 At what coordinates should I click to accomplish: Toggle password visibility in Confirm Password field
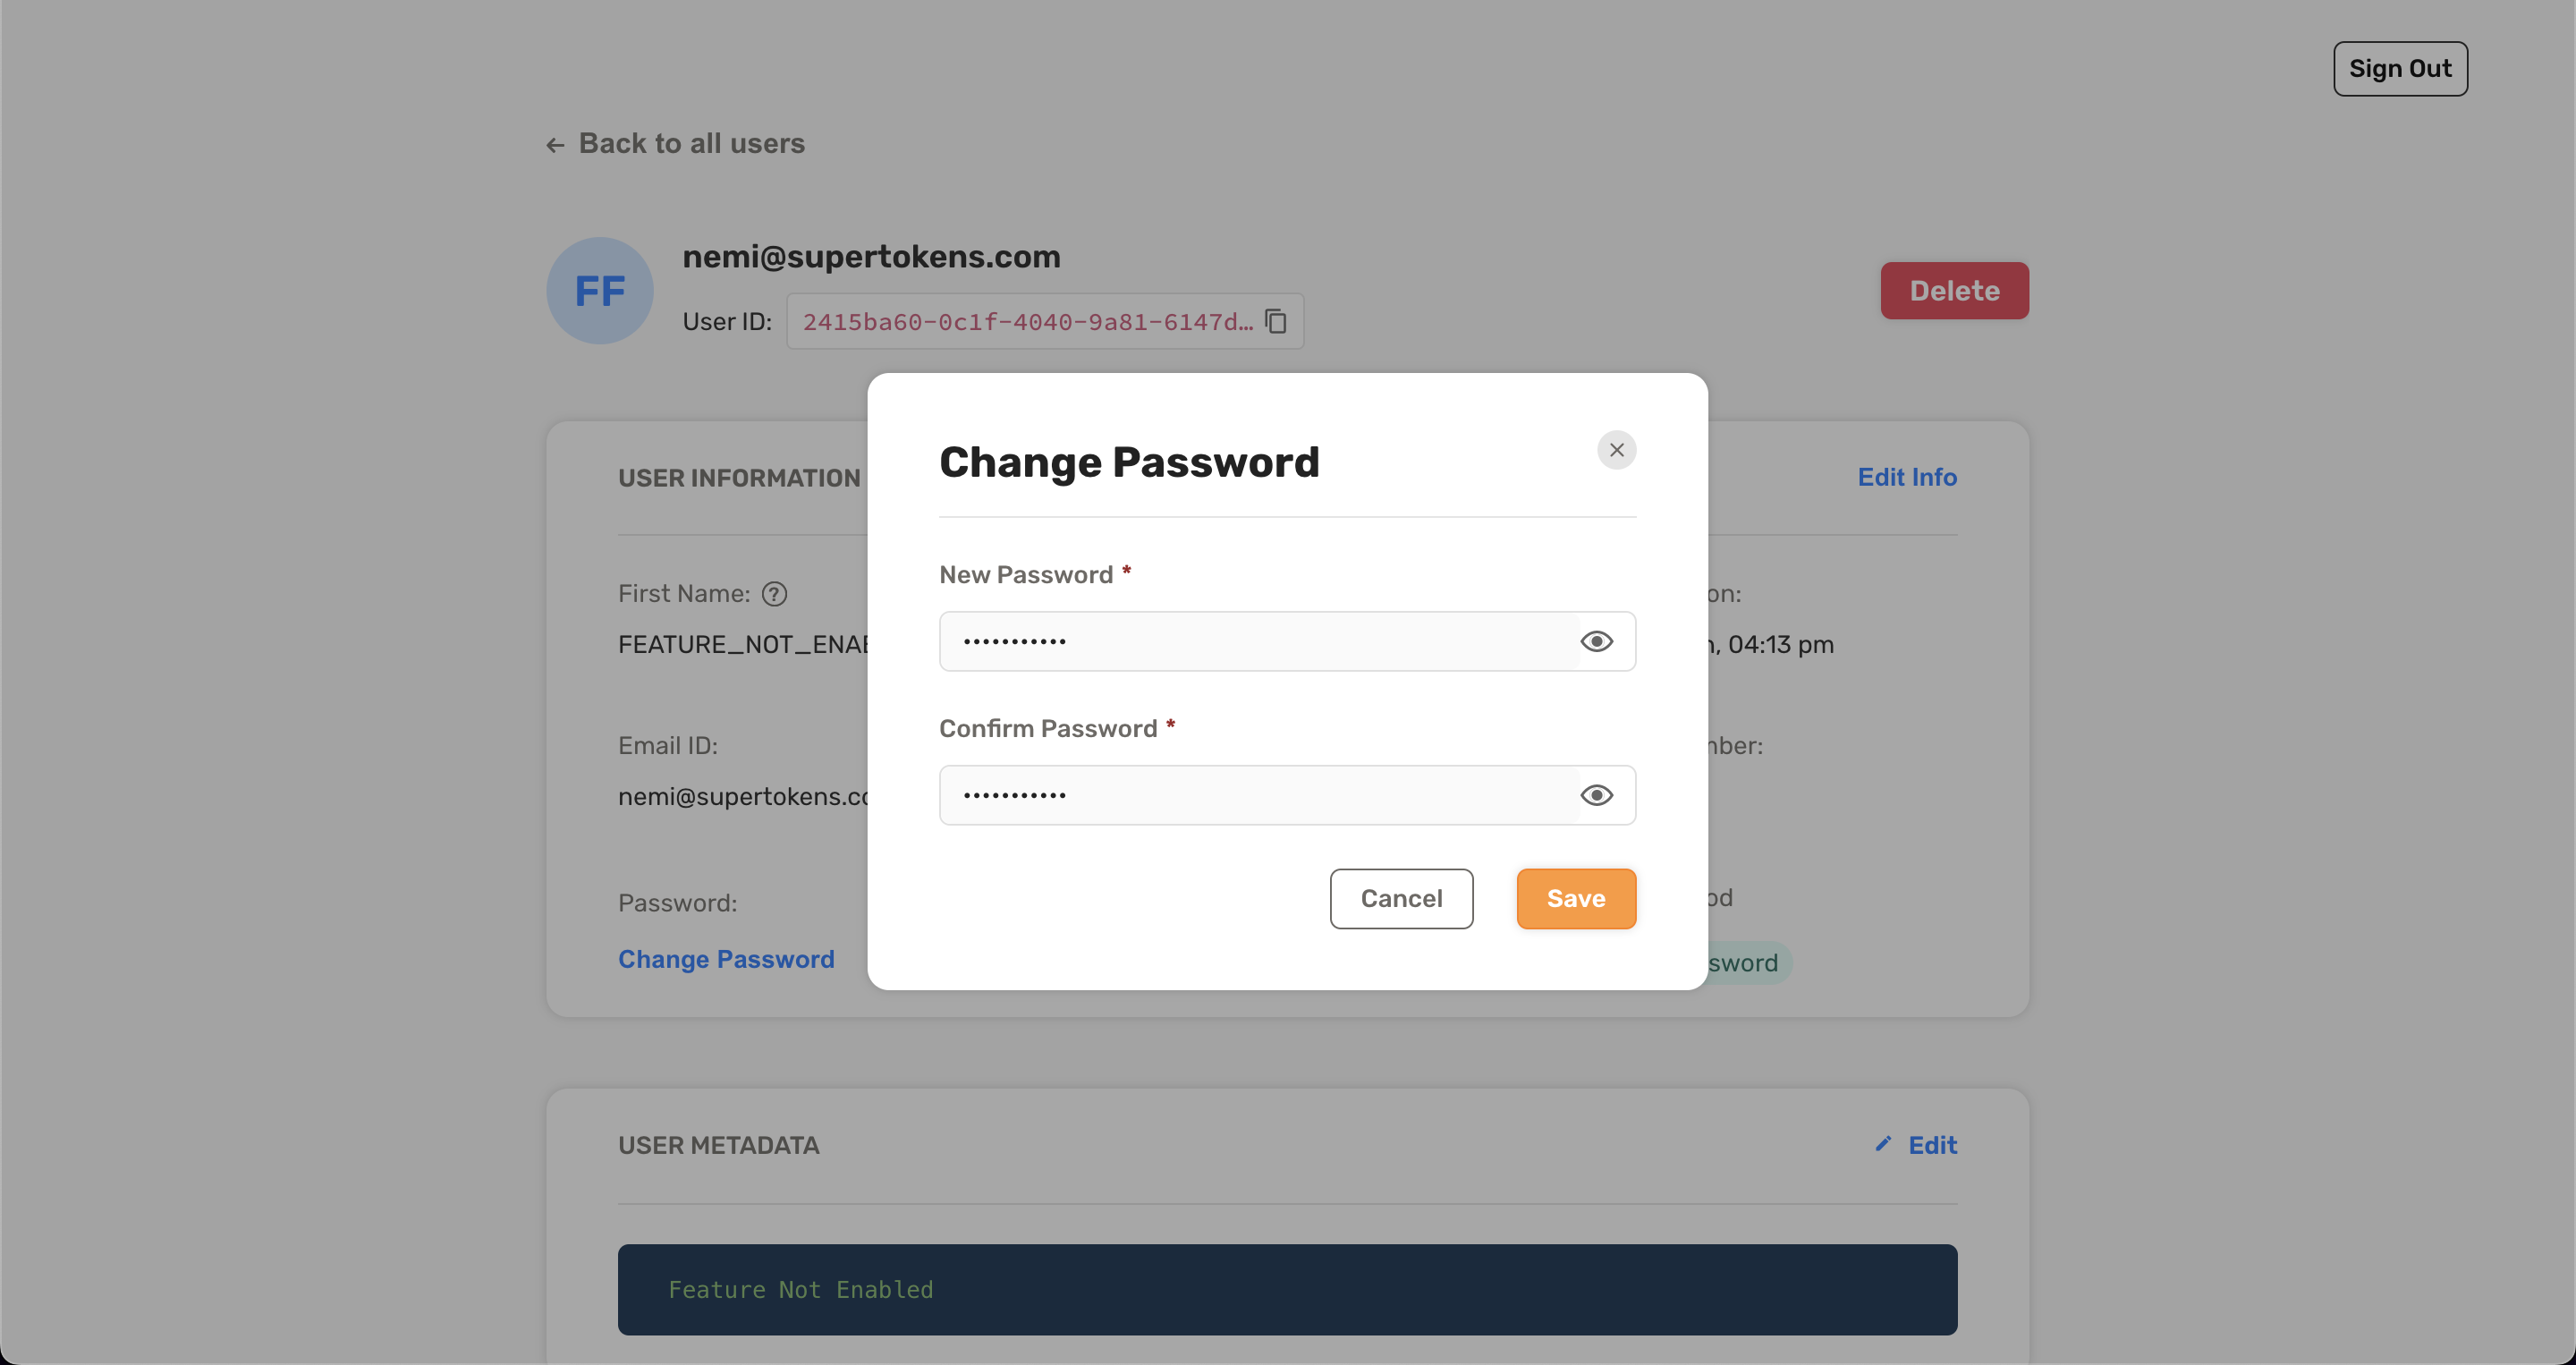(x=1595, y=794)
